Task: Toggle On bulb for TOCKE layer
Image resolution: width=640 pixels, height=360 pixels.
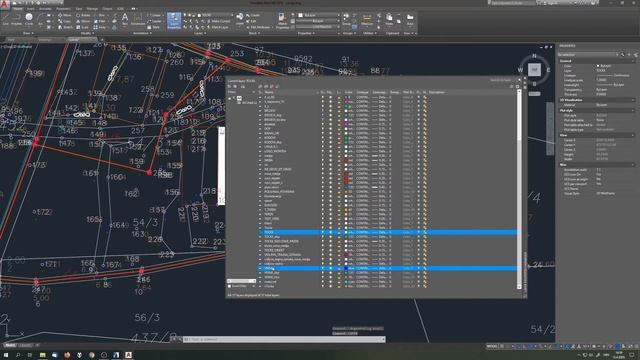Action: point(322,232)
